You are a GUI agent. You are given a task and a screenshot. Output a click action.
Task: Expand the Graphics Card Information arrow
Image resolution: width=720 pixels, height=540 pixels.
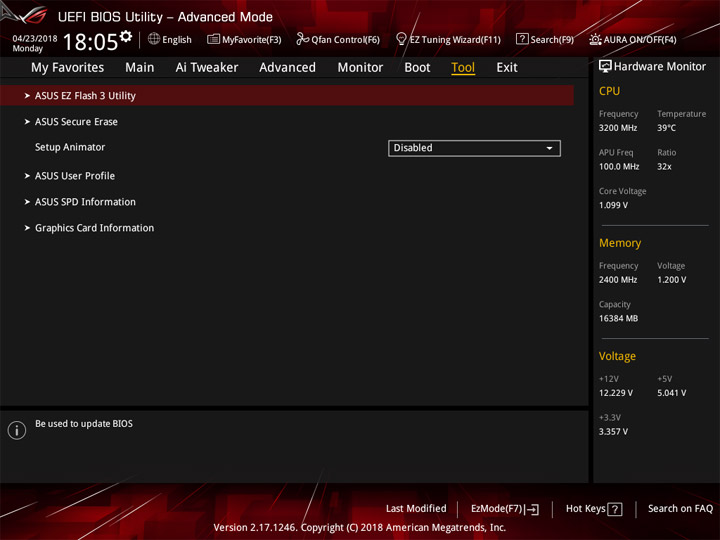point(27,228)
